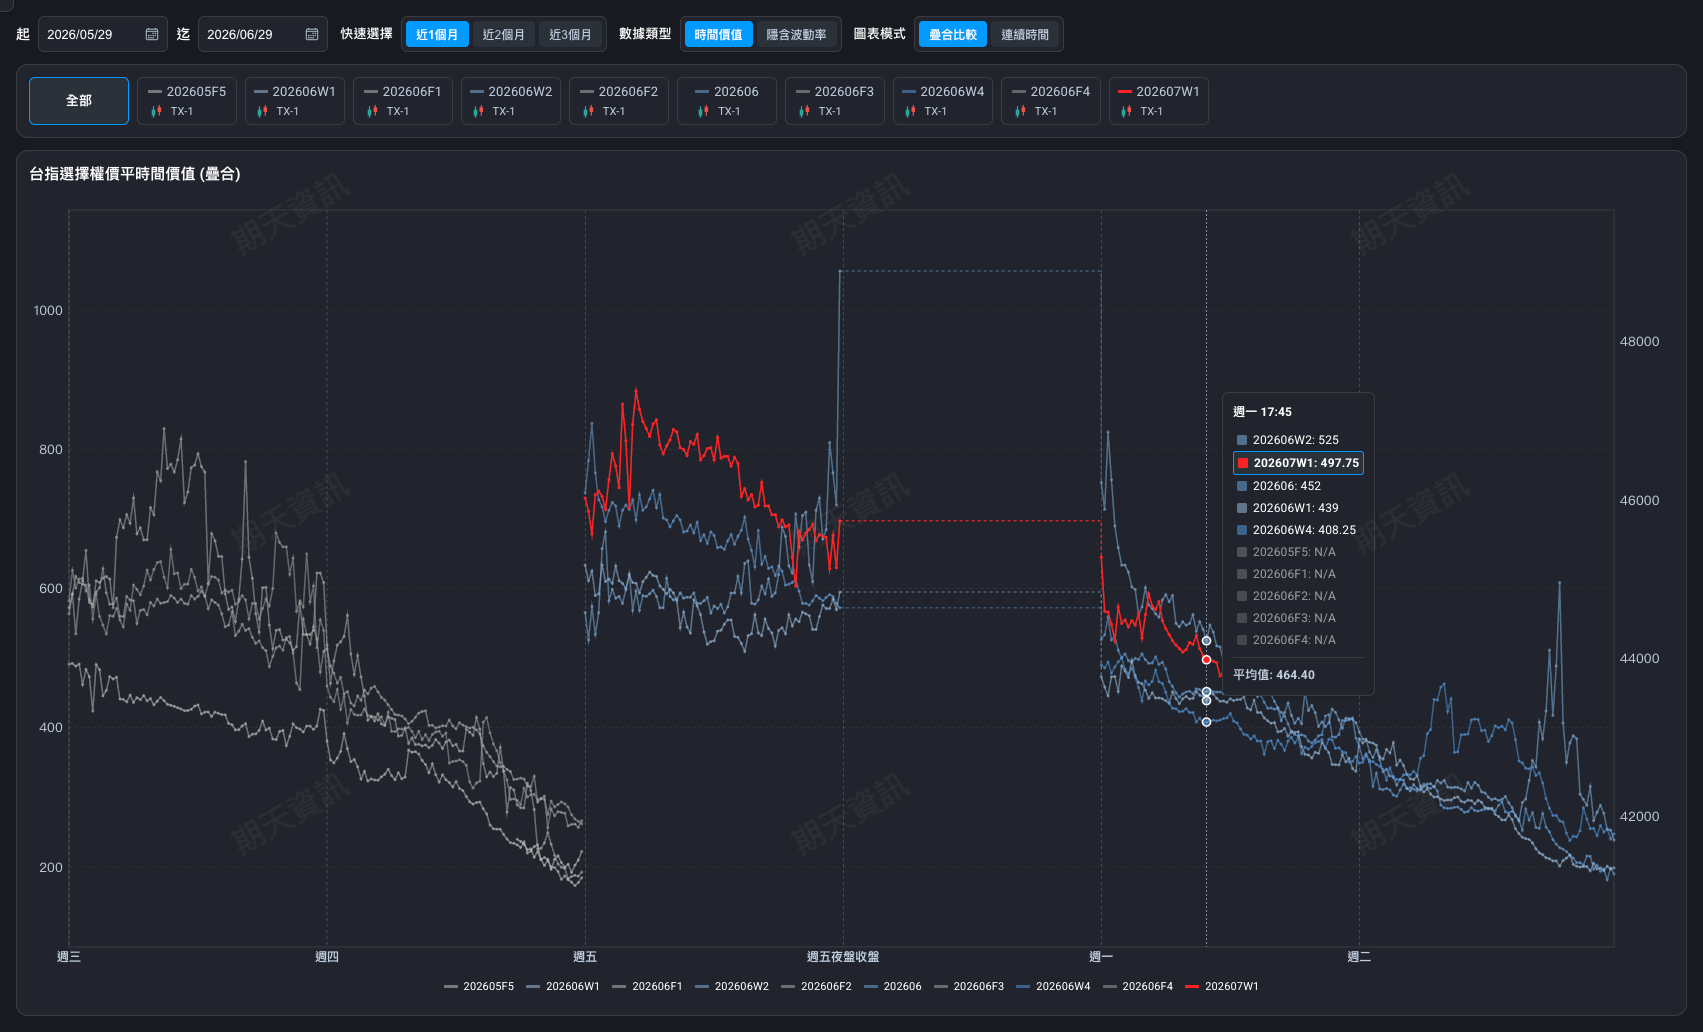1703x1032 pixels.
Task: Select the 全部 contracts button
Action: tap(79, 101)
